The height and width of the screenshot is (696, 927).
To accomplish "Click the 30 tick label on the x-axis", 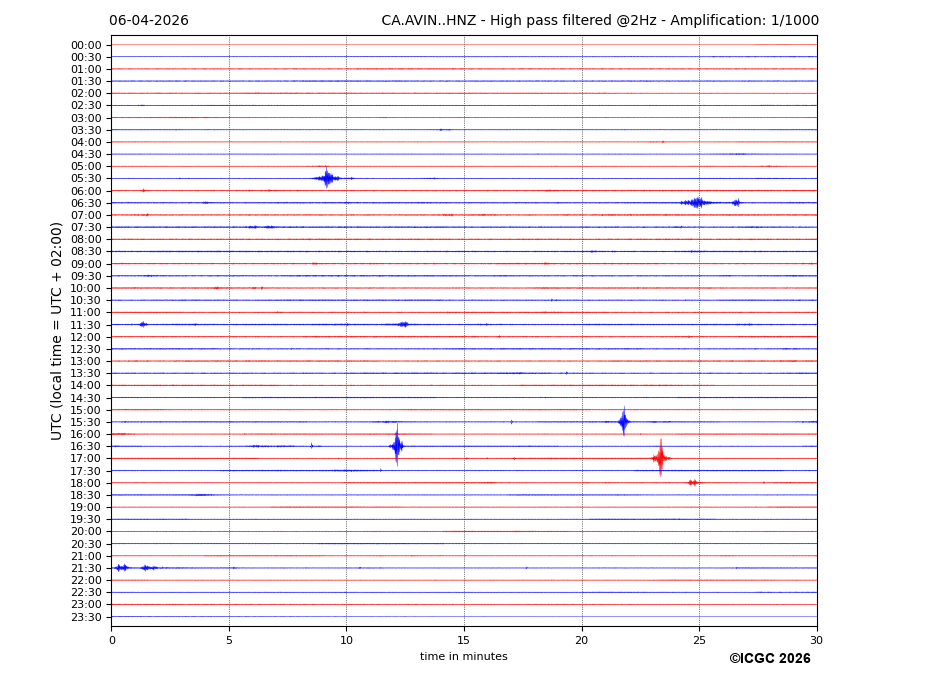I will [x=816, y=640].
